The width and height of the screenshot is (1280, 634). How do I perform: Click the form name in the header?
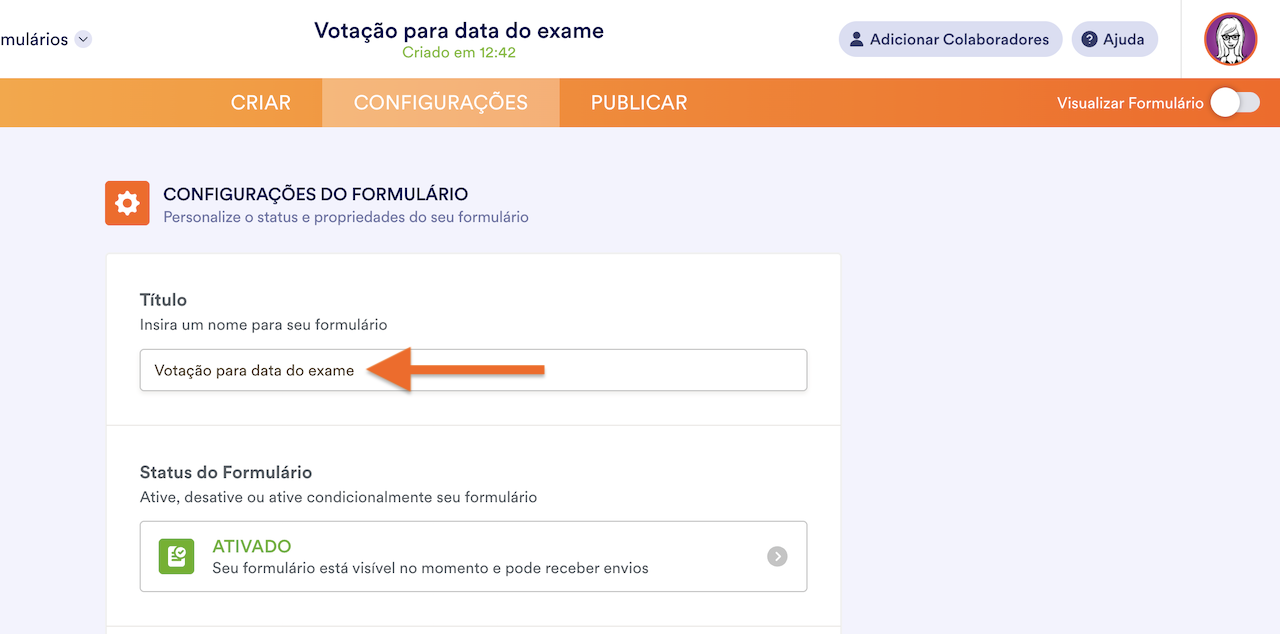click(x=459, y=30)
